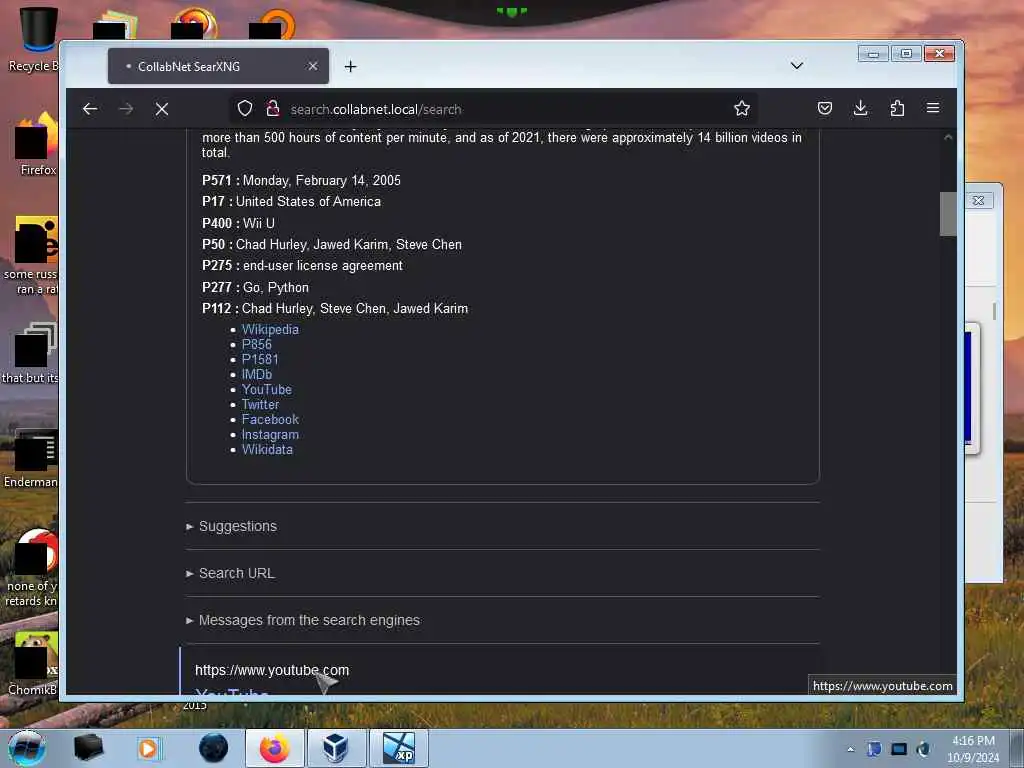
Task: Close the CollabNet SearXNG tab
Action: pos(313,66)
